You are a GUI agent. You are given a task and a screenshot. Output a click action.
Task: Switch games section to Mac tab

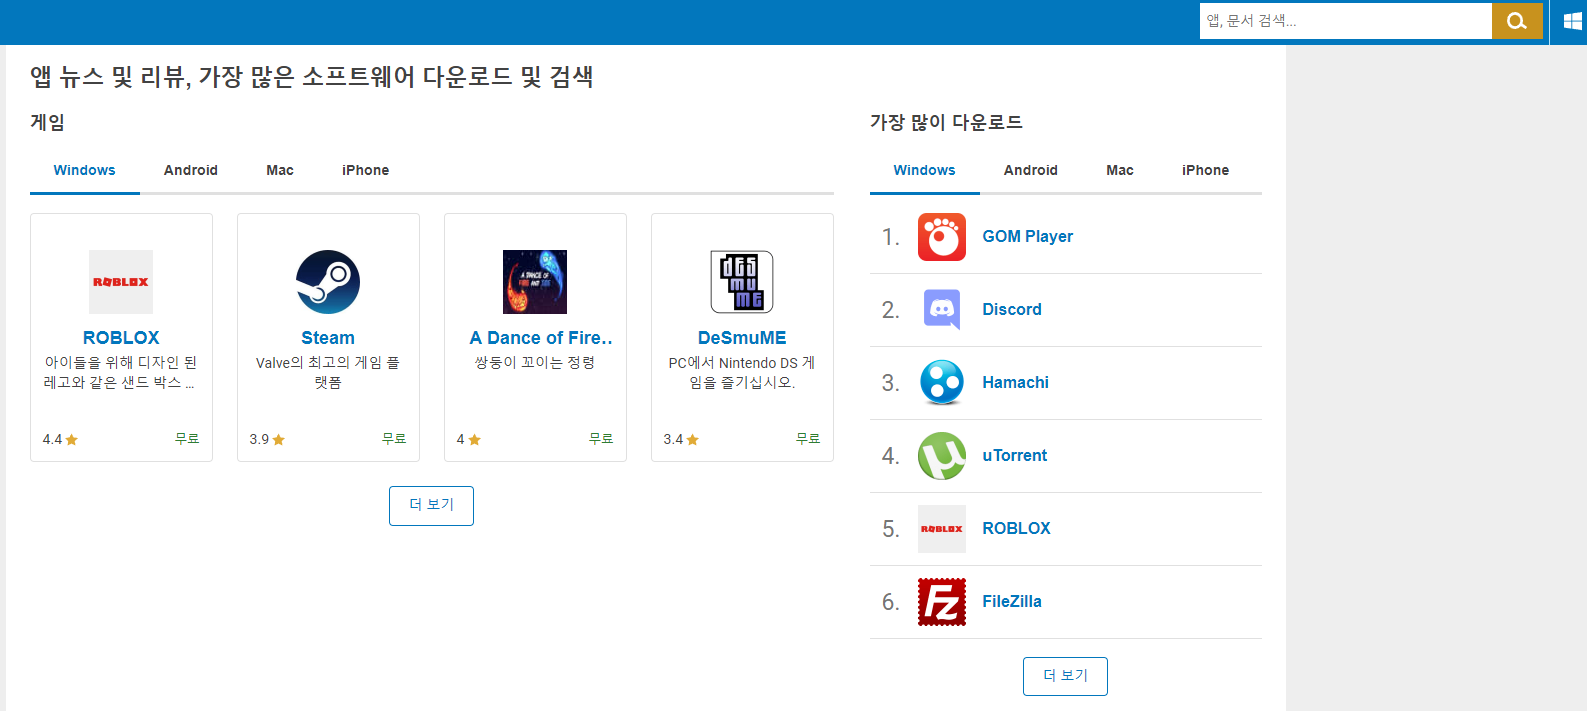click(x=280, y=170)
